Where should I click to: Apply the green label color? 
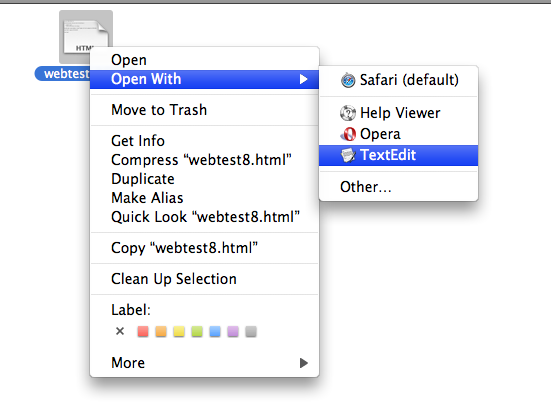point(197,331)
